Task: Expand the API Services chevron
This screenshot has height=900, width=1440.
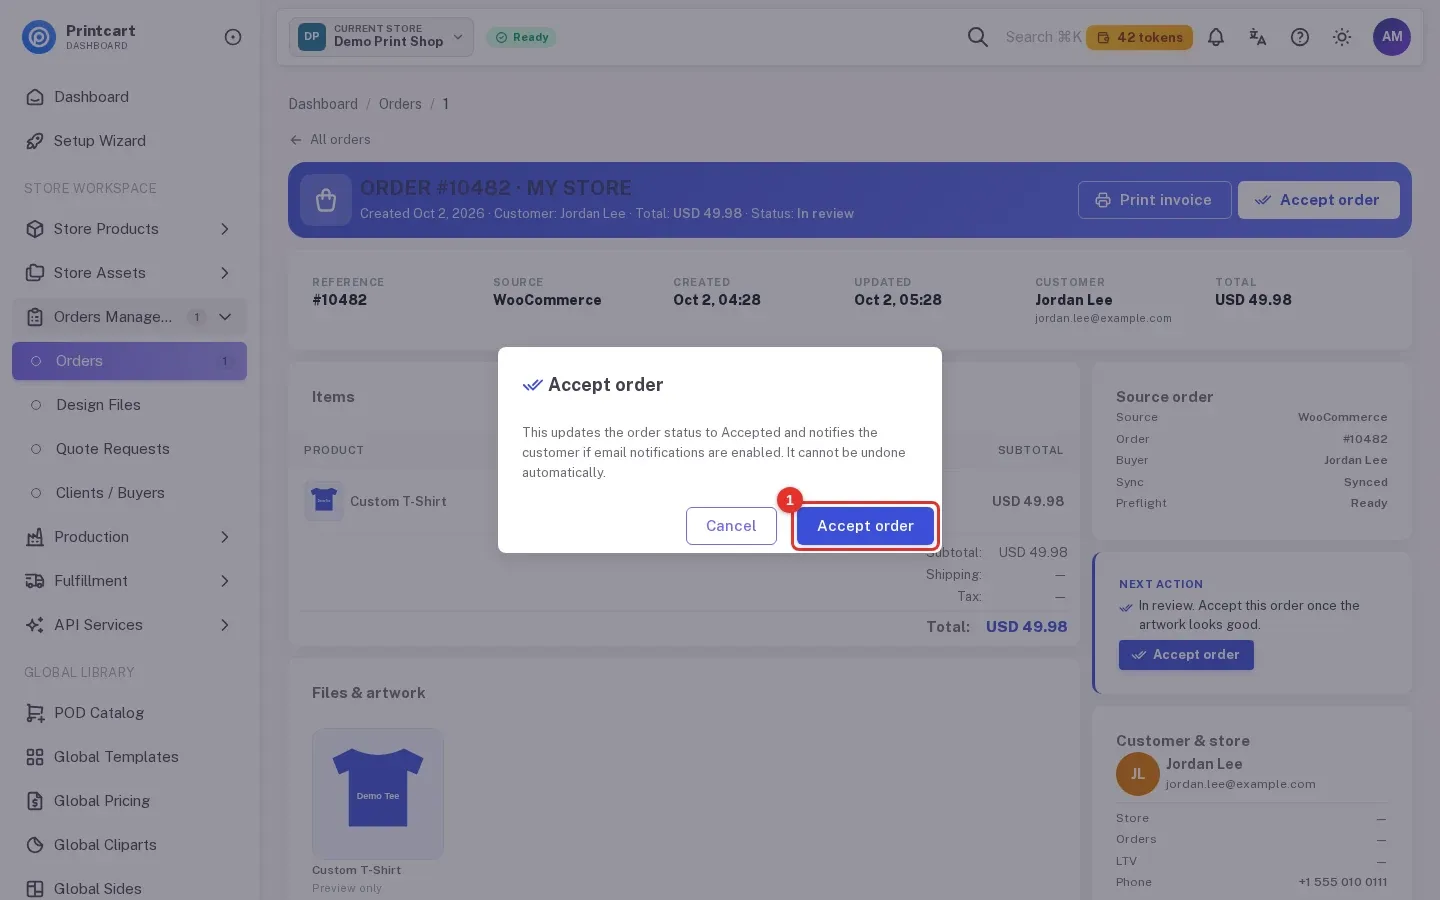Action: click(225, 625)
